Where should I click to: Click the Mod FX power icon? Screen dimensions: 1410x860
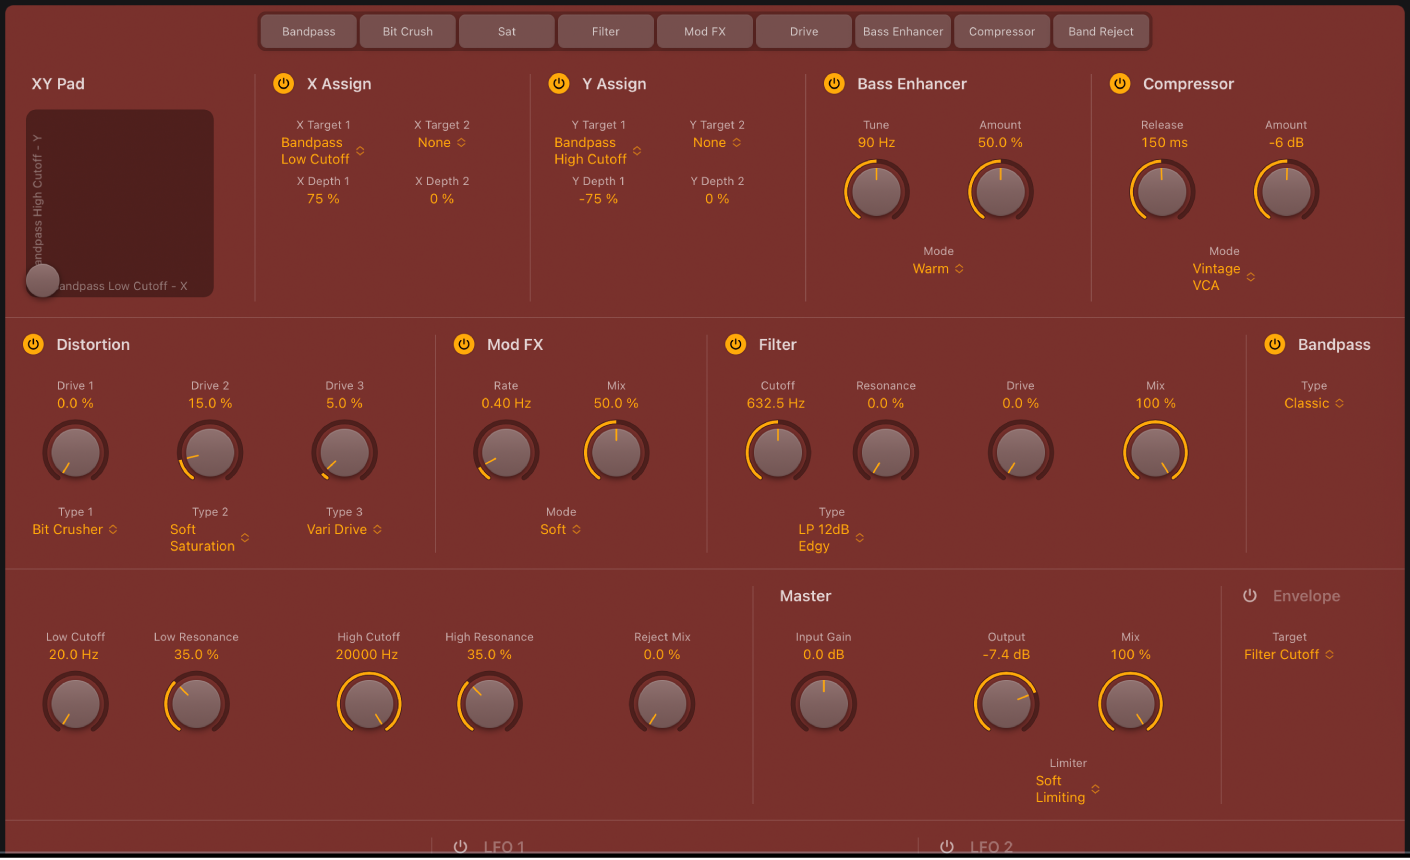click(x=464, y=344)
